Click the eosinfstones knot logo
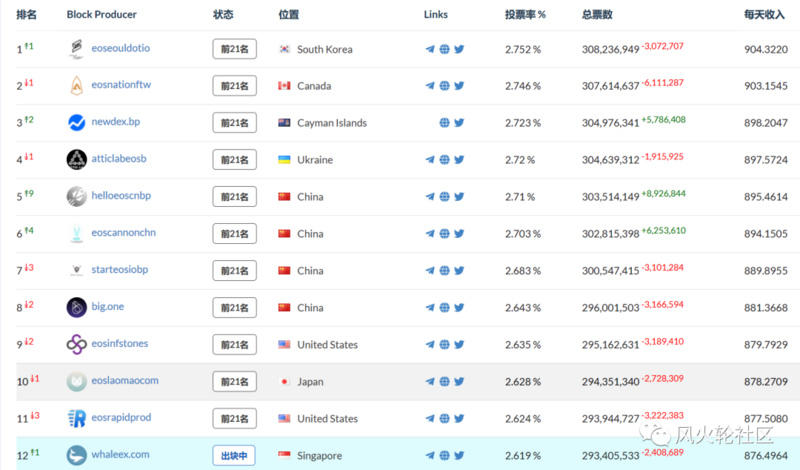The height and width of the screenshot is (470, 800). (x=77, y=344)
